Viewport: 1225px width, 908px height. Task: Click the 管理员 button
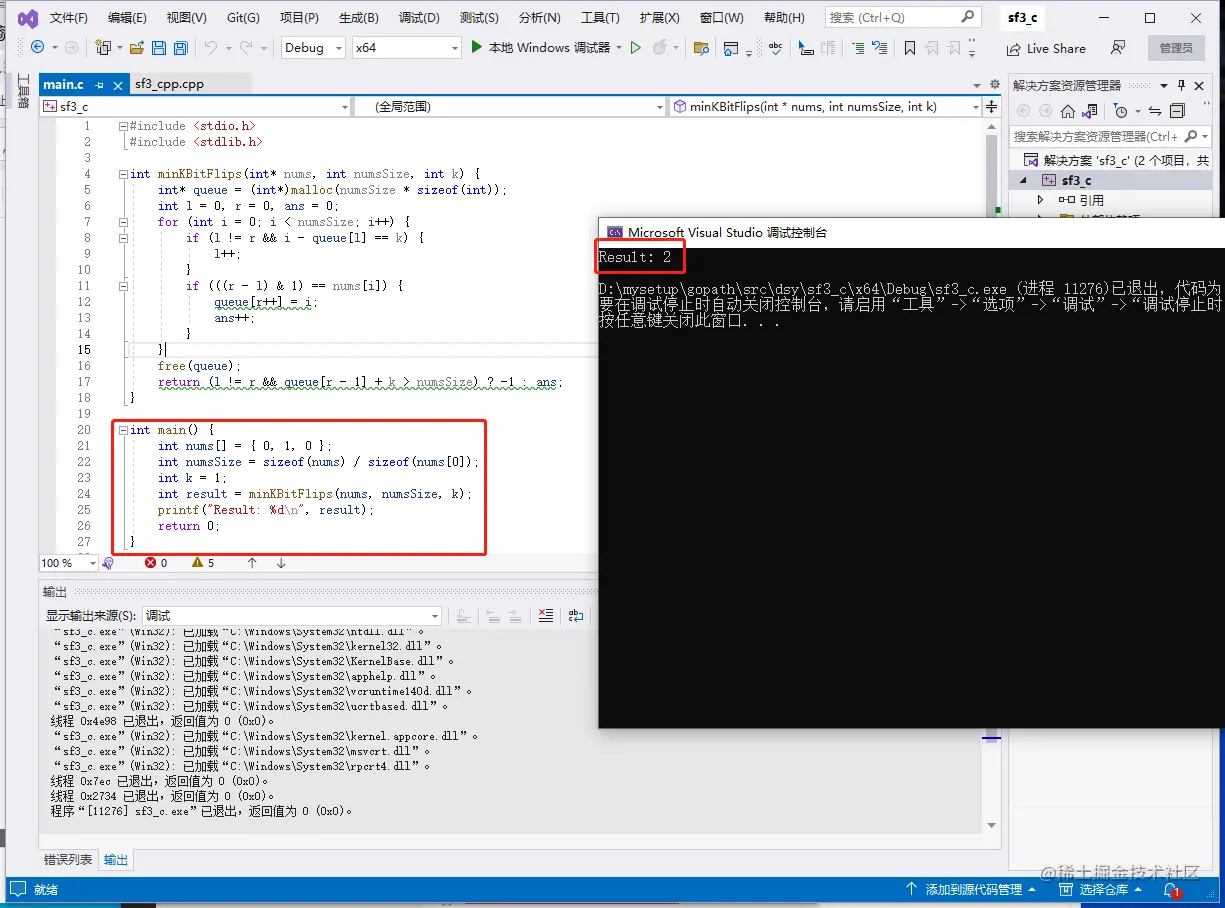click(x=1176, y=48)
